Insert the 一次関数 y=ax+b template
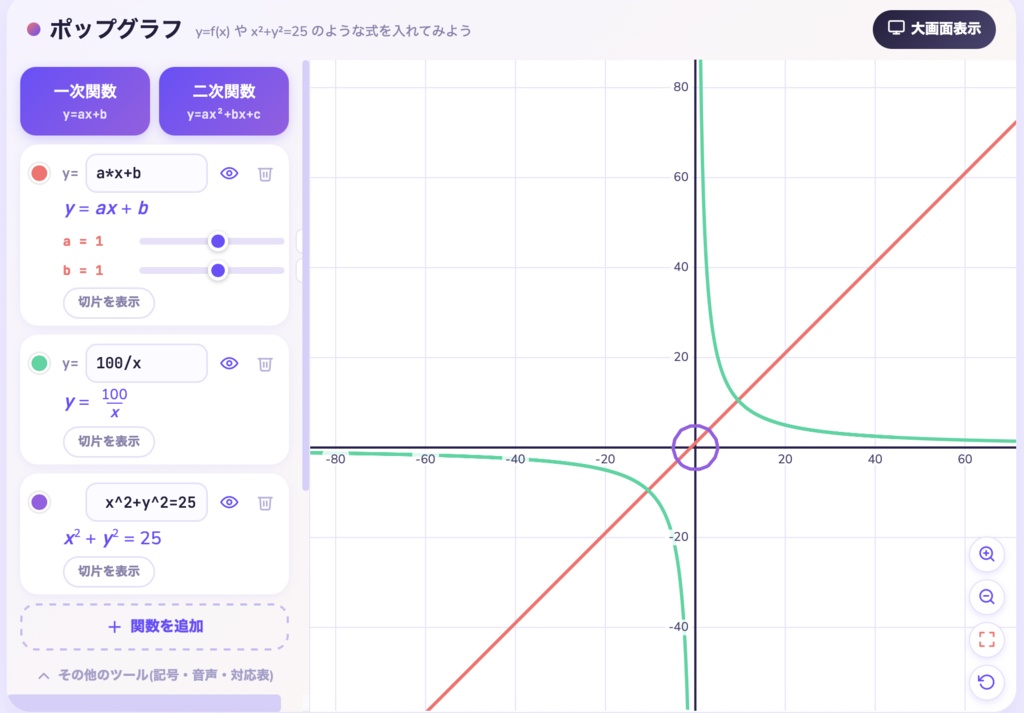 tap(85, 101)
